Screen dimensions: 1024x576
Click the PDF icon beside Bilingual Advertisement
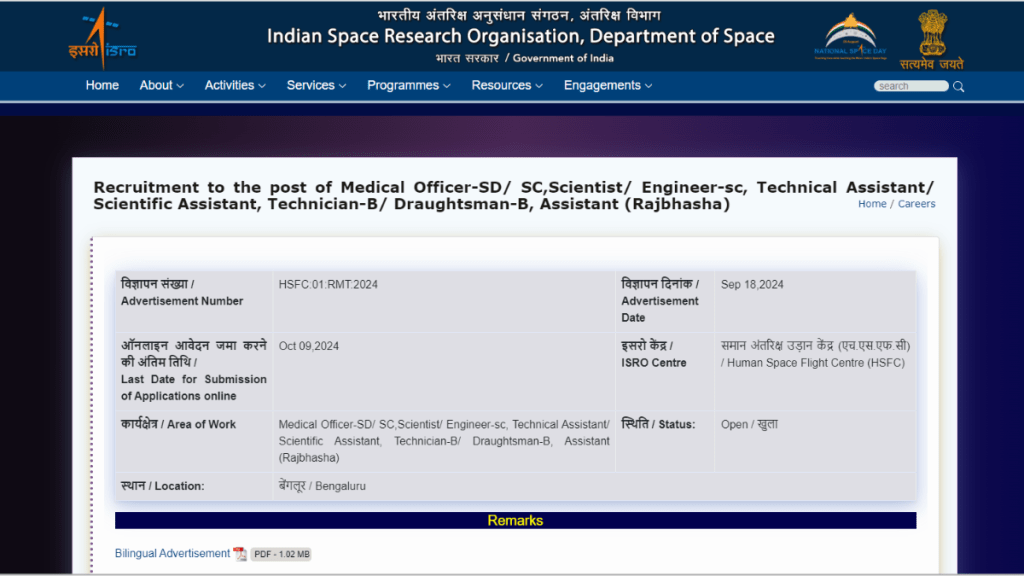[x=240, y=554]
